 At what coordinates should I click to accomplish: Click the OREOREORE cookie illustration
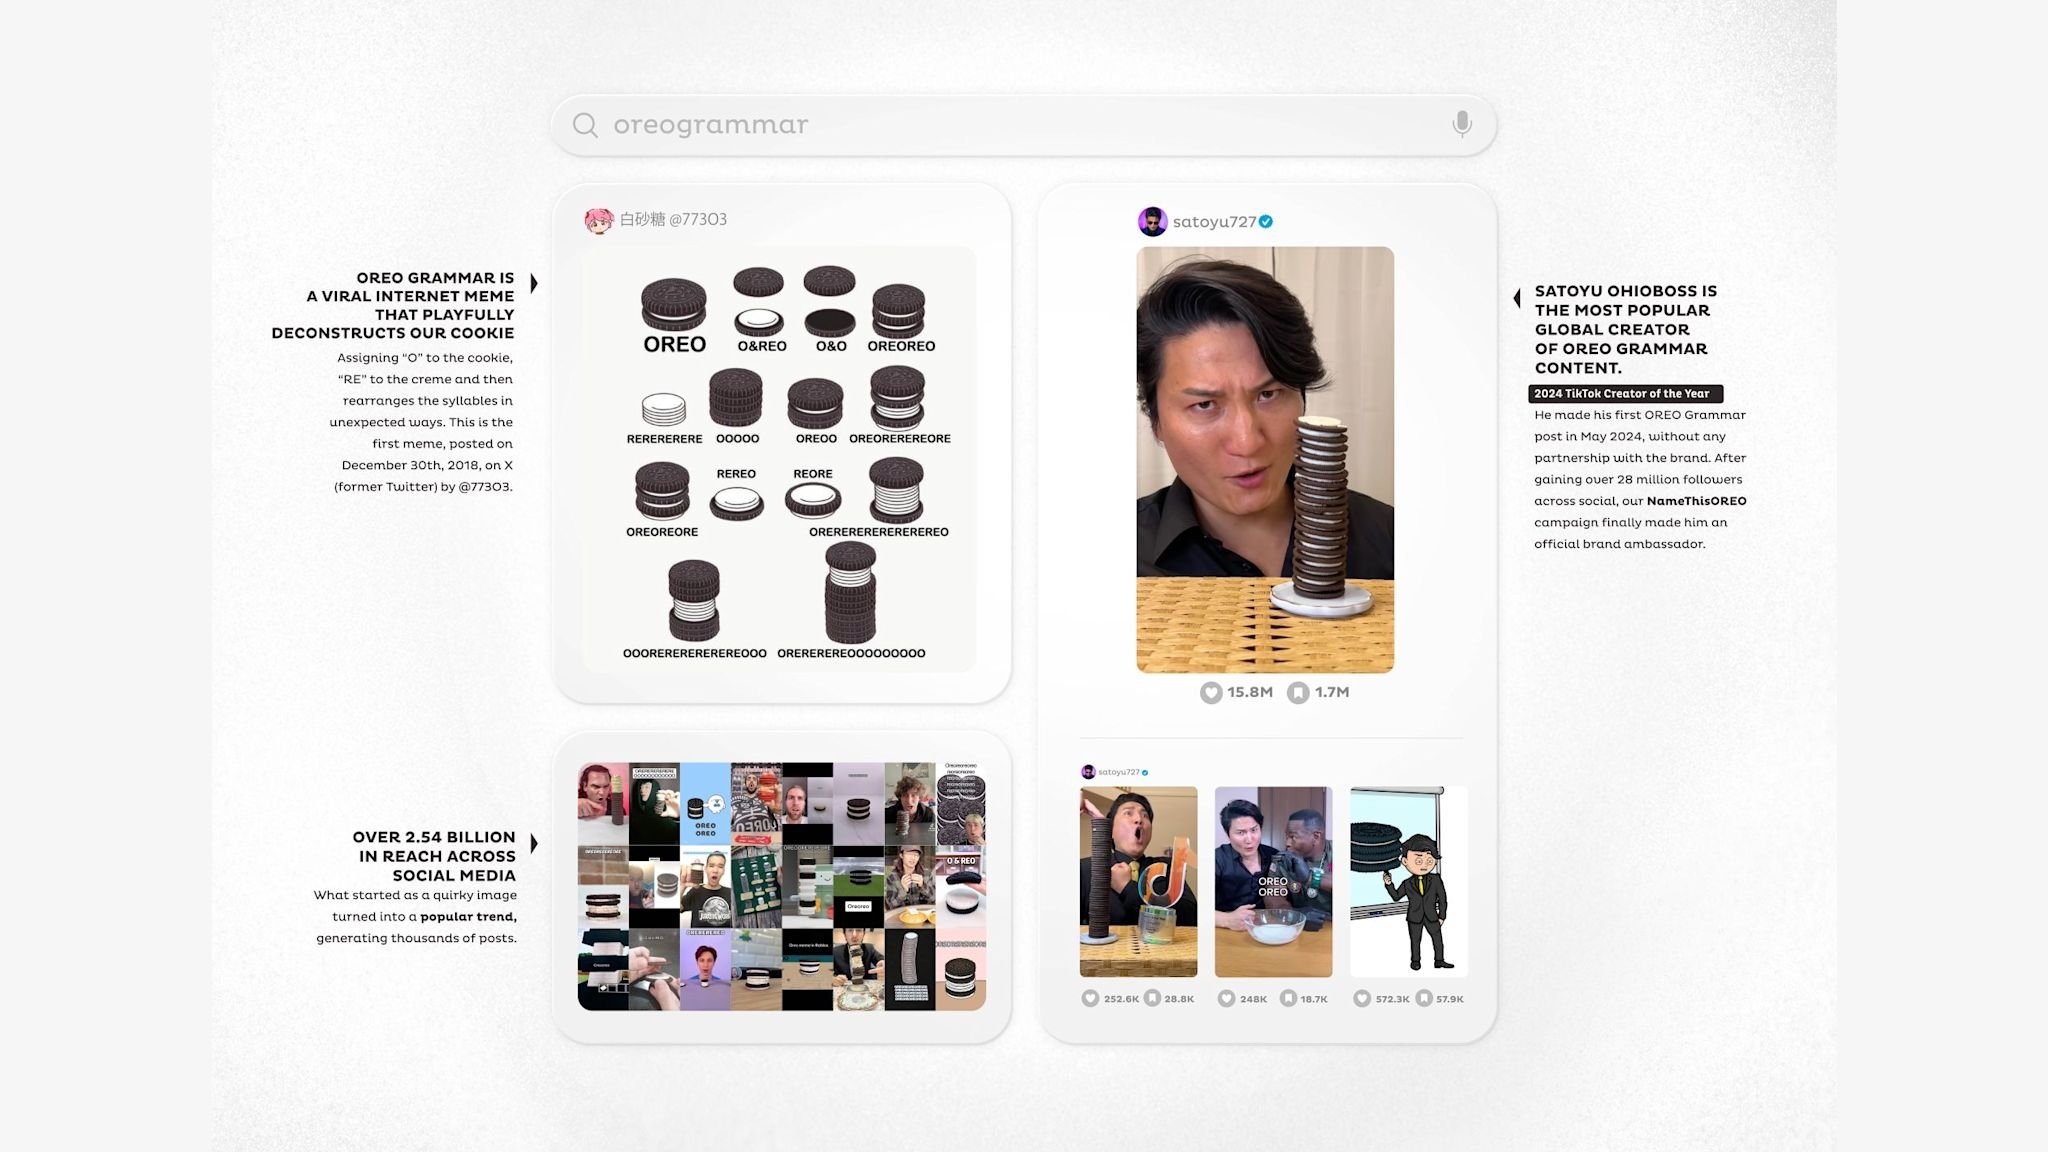click(x=662, y=491)
